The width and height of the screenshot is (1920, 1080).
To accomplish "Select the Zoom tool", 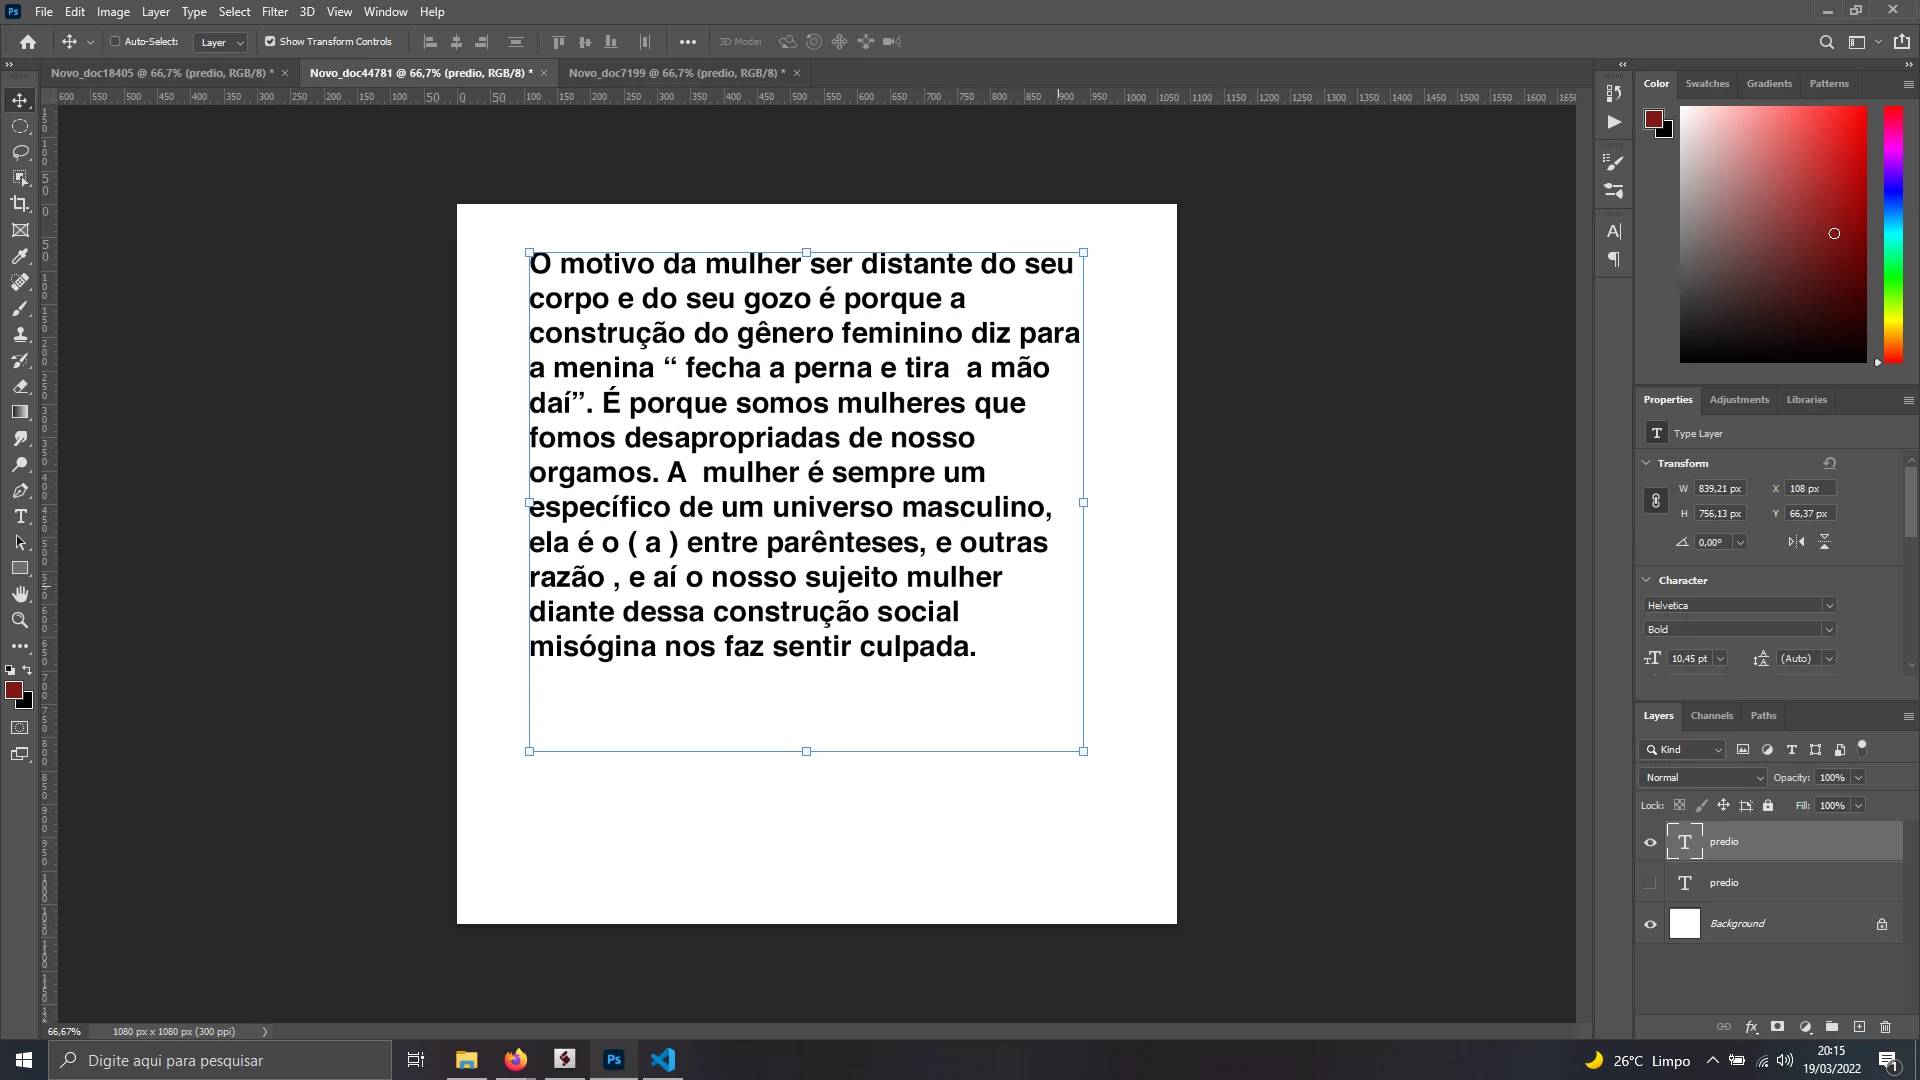I will (x=20, y=621).
